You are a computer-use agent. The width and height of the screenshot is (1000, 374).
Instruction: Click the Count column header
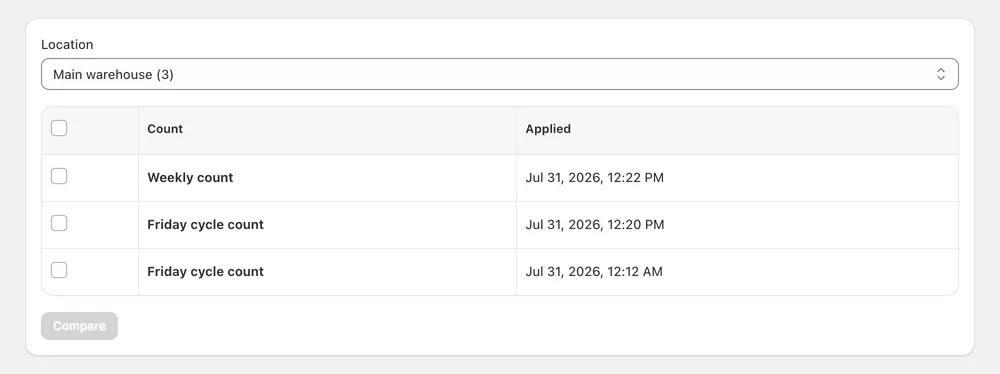pos(165,129)
